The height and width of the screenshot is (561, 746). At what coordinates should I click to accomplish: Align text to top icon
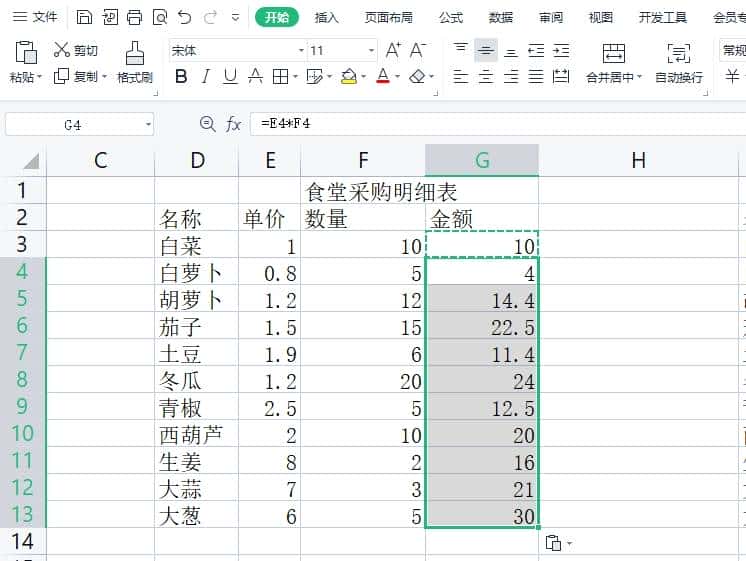click(460, 48)
